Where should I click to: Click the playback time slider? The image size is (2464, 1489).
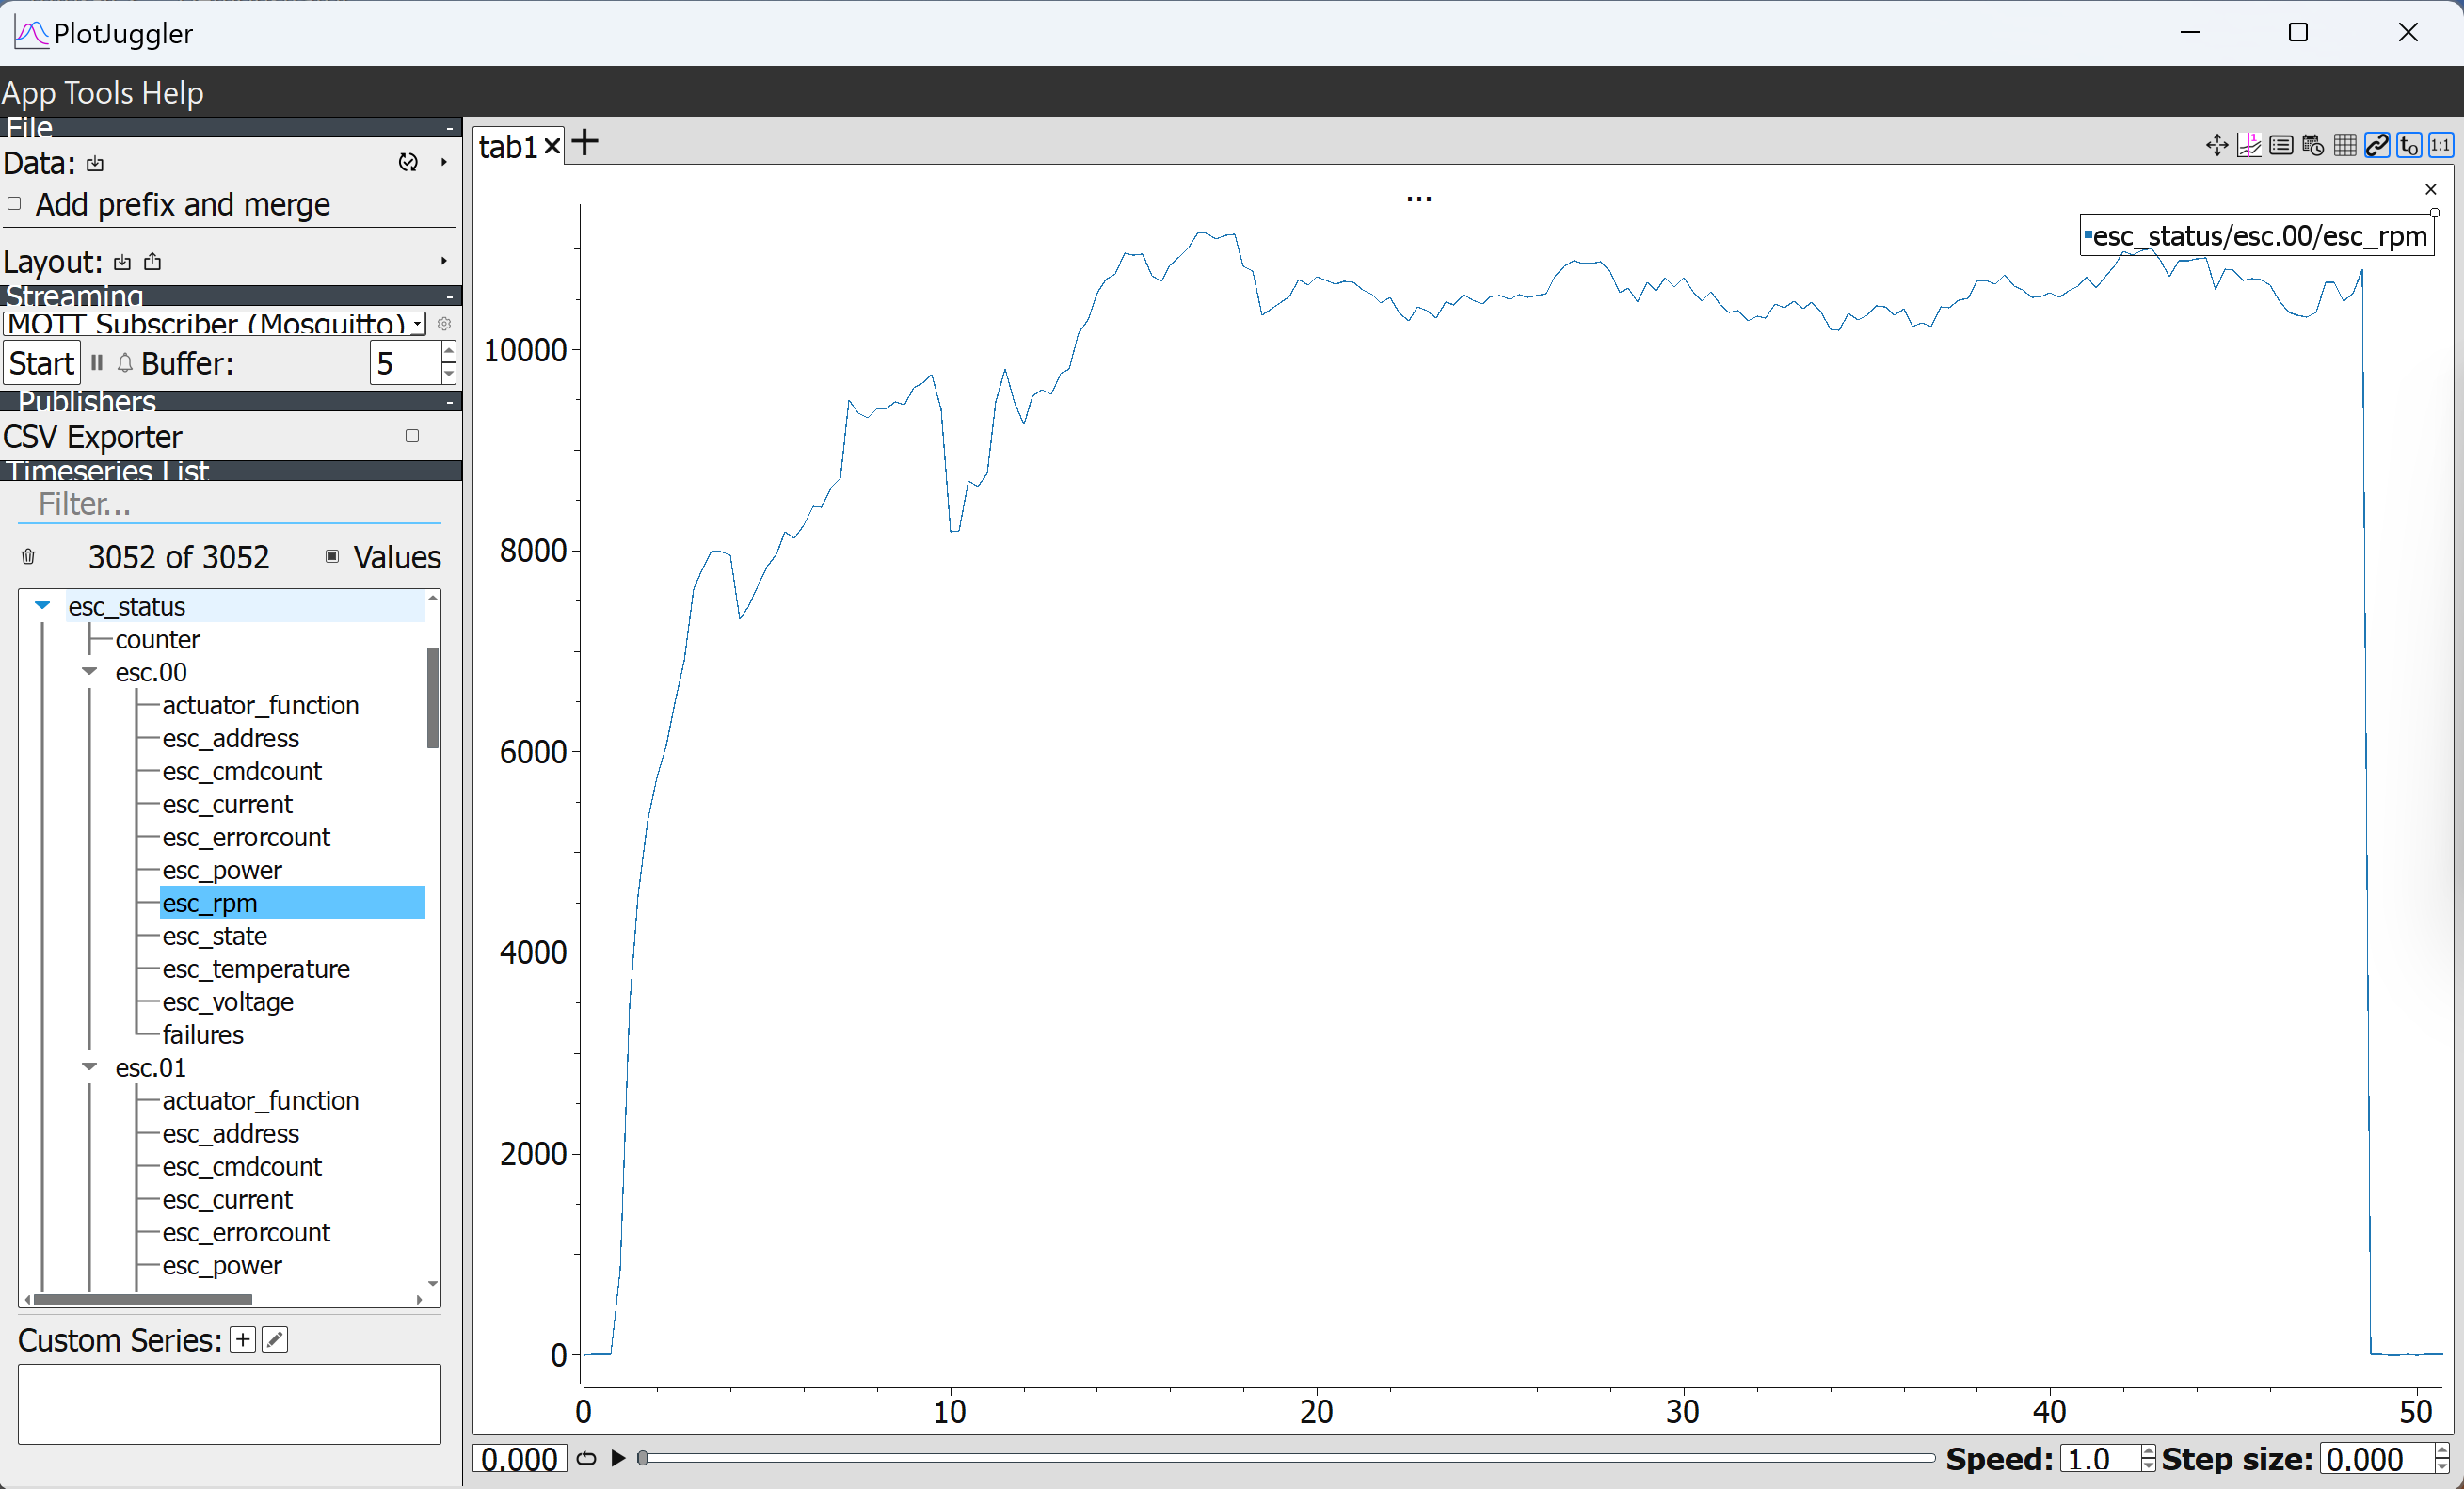[x=1286, y=1458]
